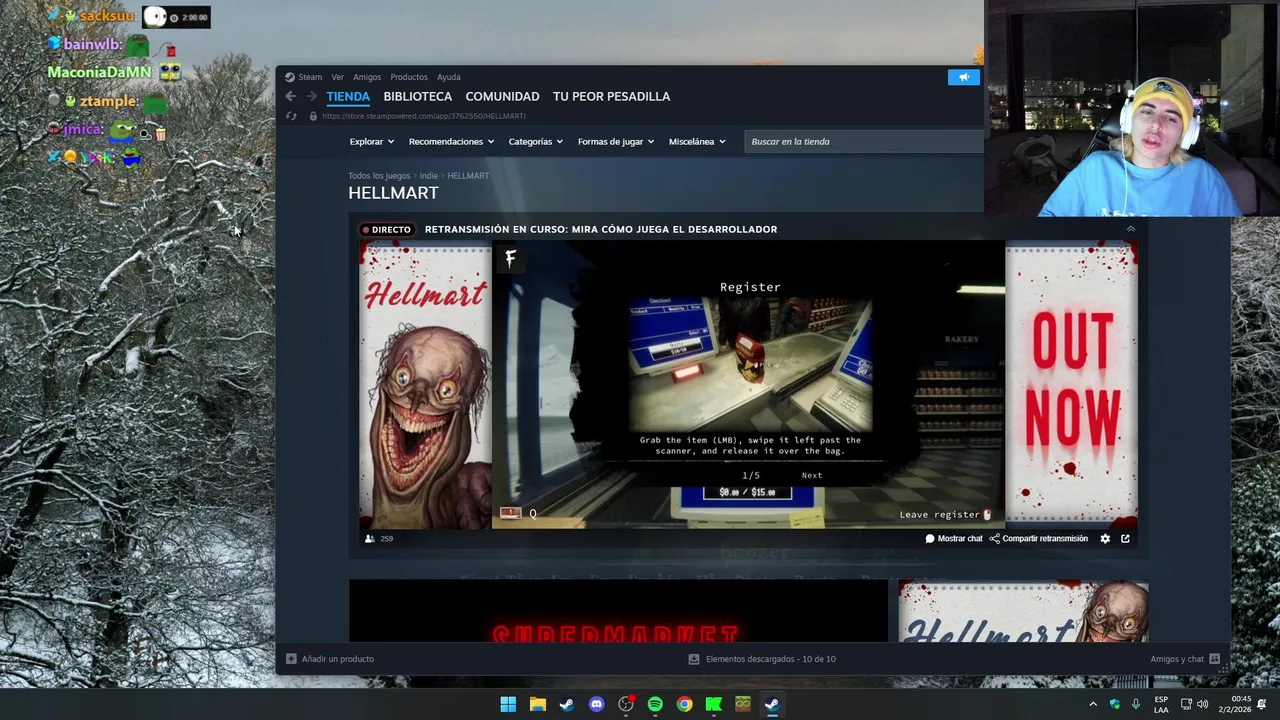The height and width of the screenshot is (720, 1280).
Task: Expand the Recomendaciones dropdown
Action: point(451,142)
